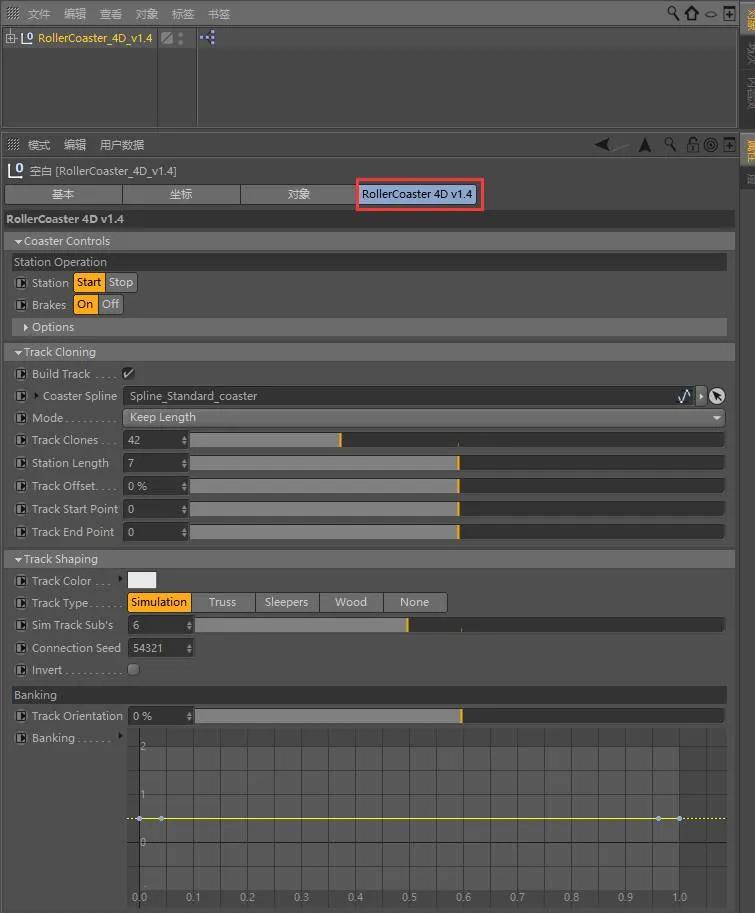Click the plus panel icon in Object Manager
Image resolution: width=755 pixels, height=913 pixels.
pos(729,13)
